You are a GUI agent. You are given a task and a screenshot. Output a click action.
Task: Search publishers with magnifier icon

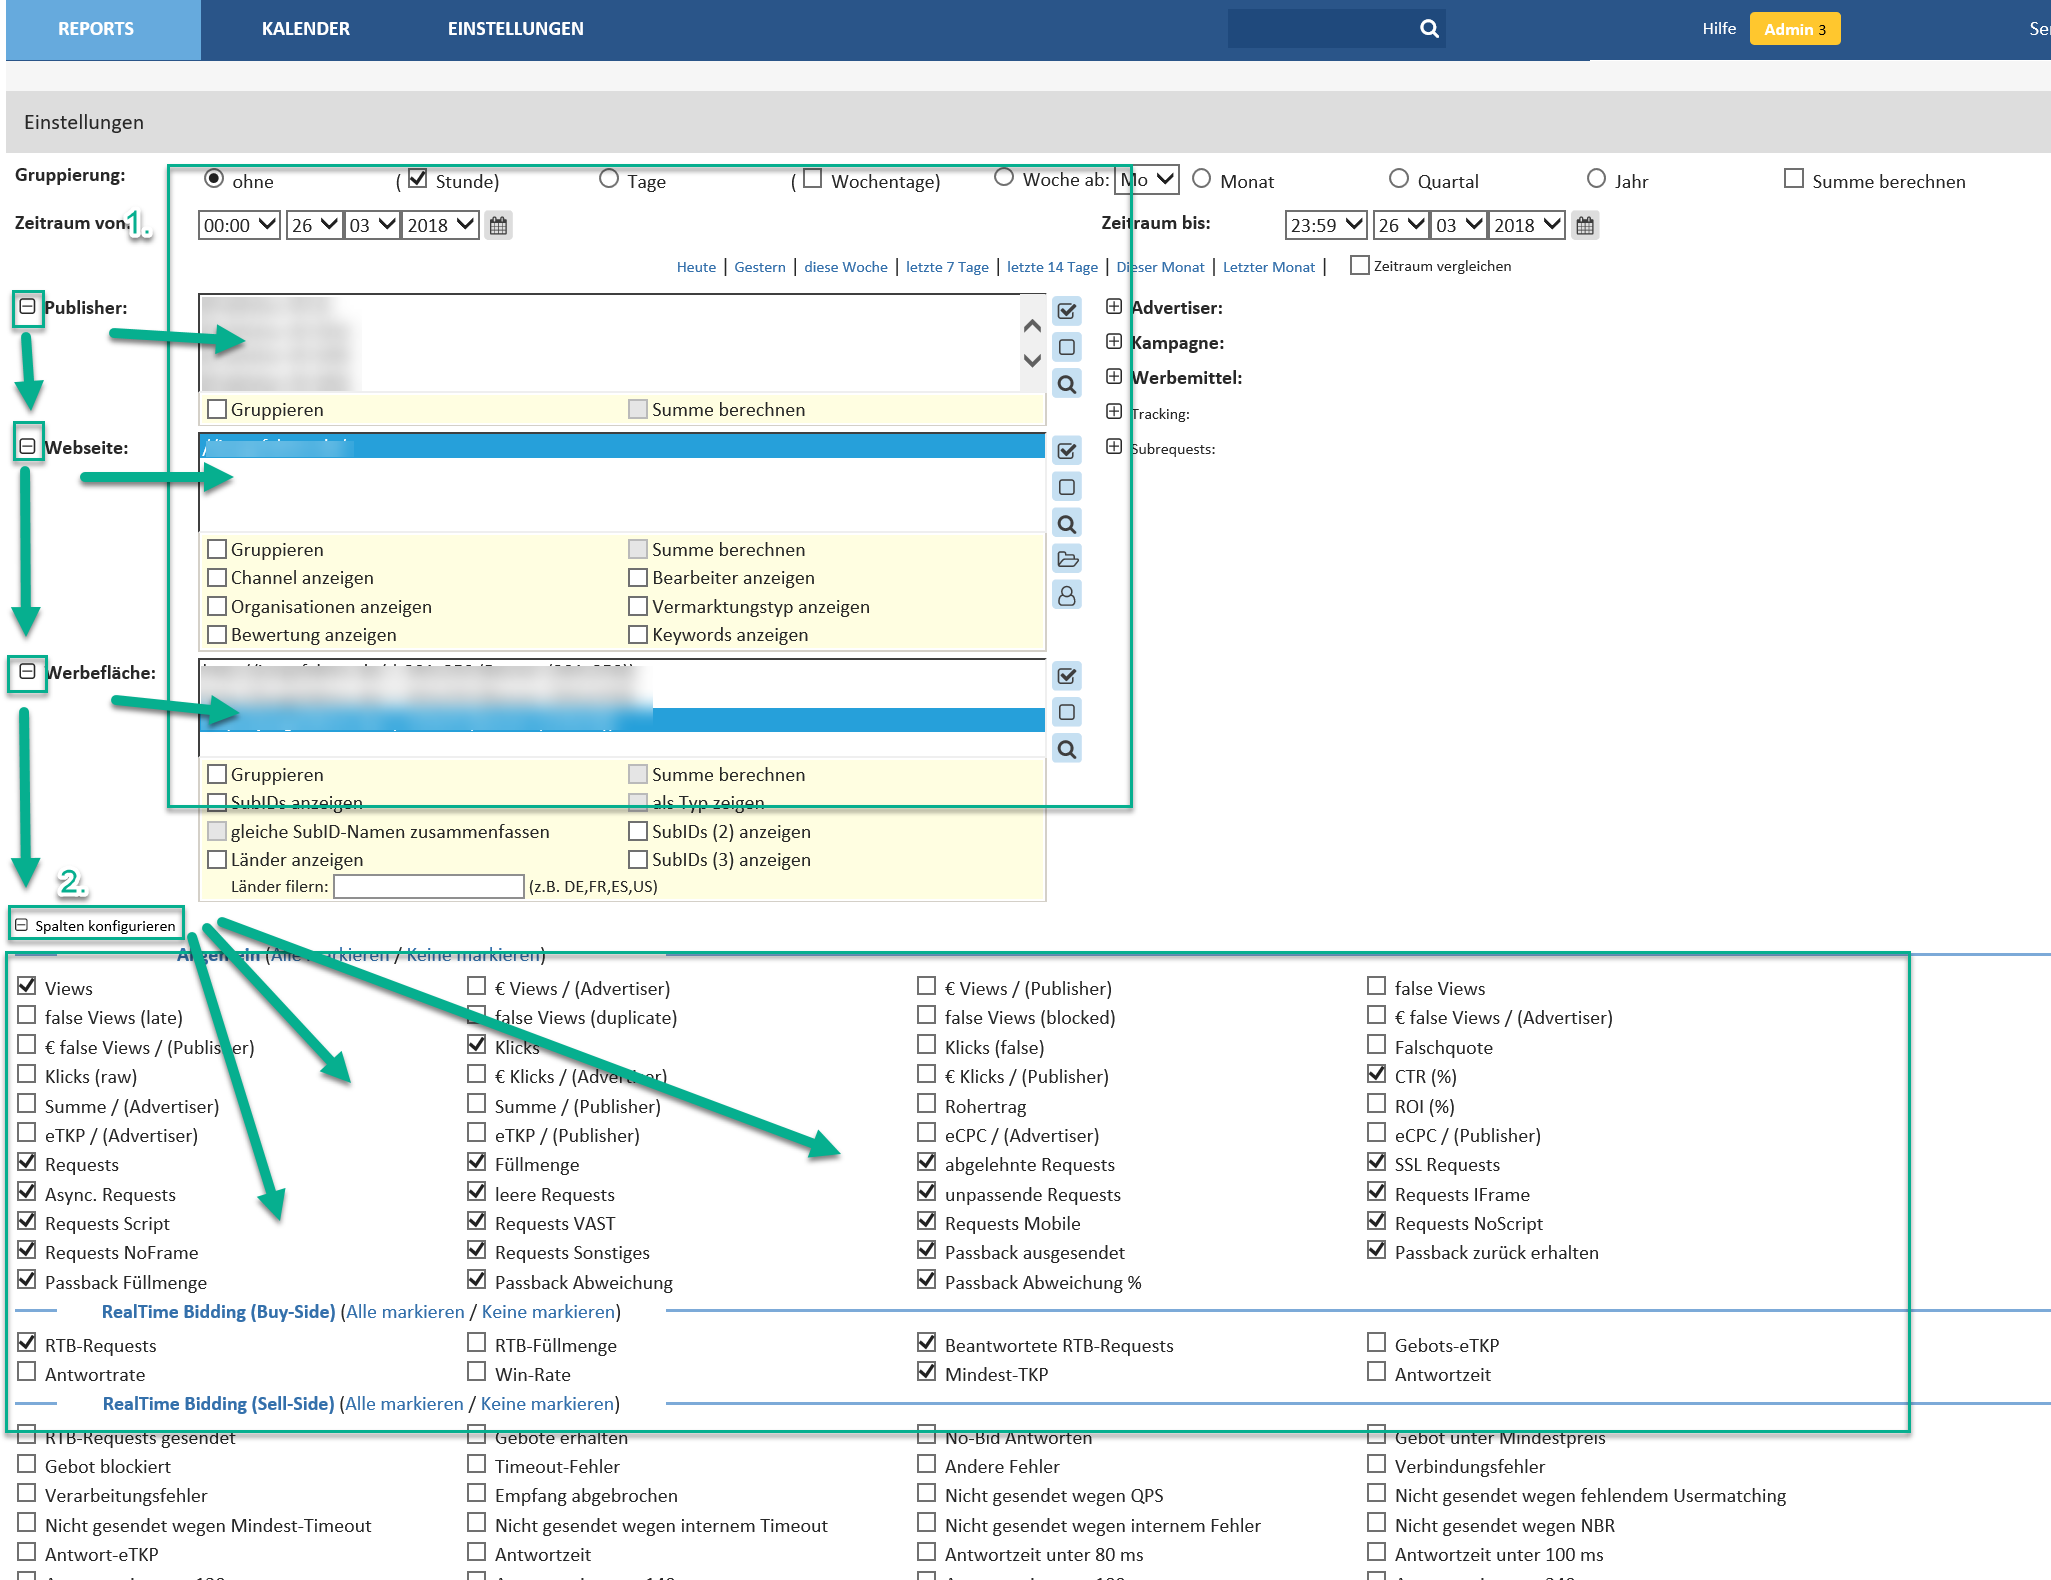(1067, 384)
